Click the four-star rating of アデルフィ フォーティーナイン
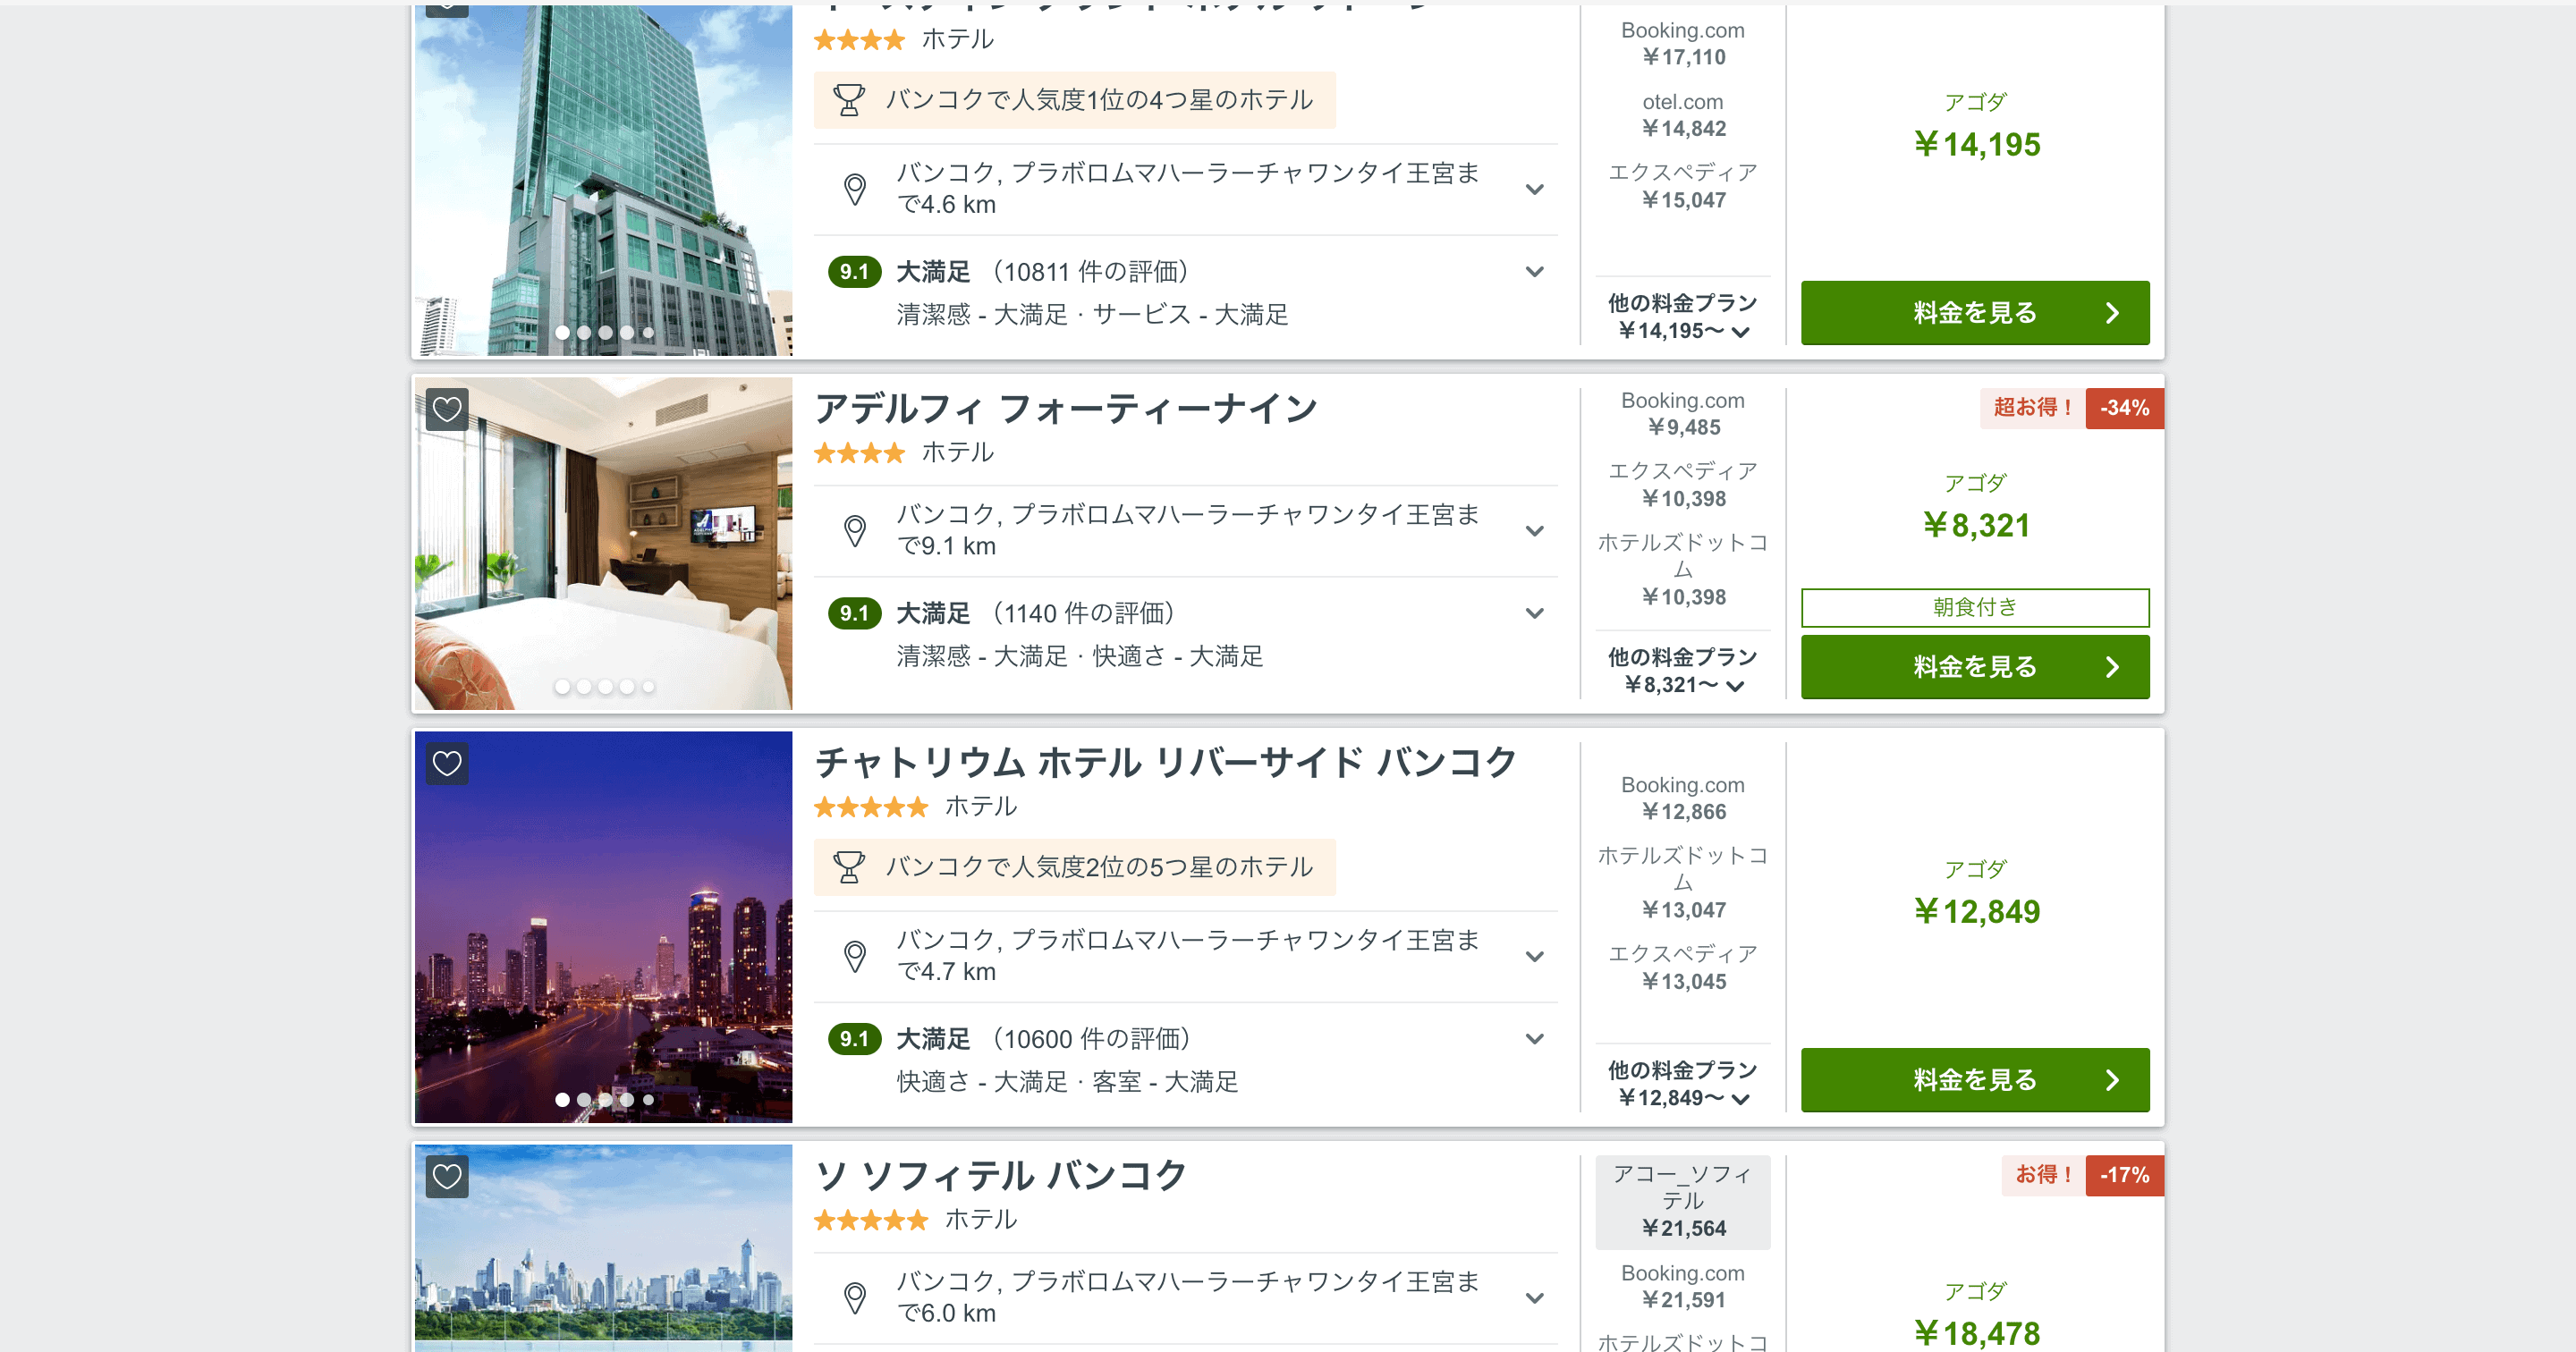This screenshot has height=1352, width=2576. point(860,453)
